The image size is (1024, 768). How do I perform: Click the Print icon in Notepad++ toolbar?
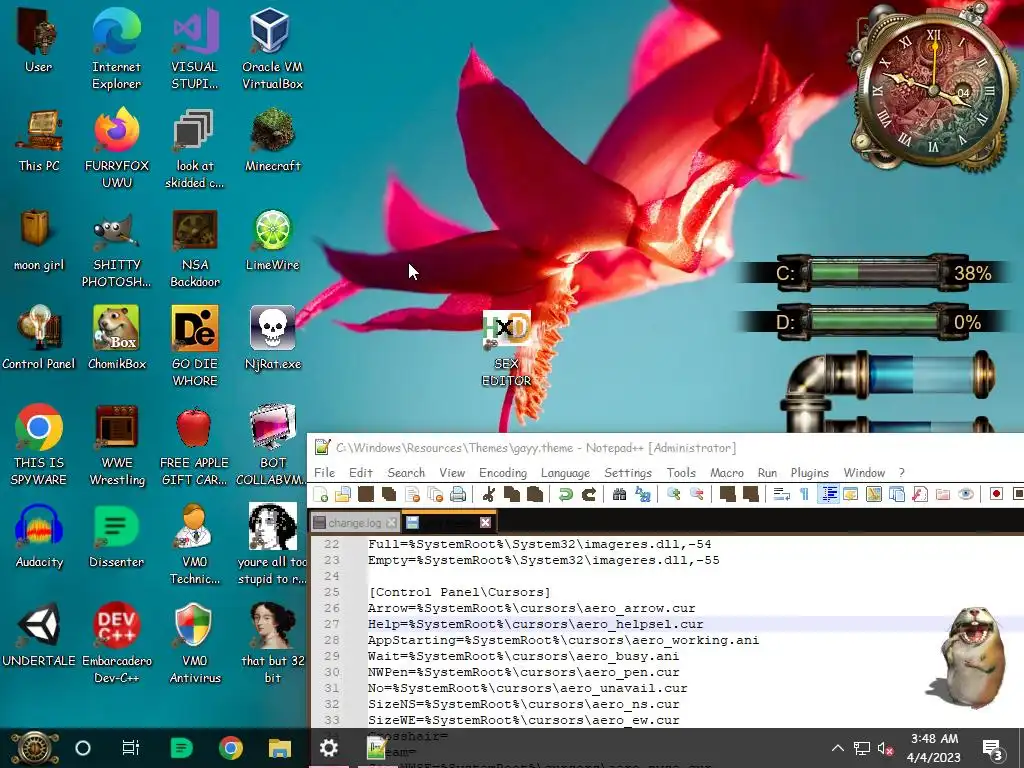point(458,494)
